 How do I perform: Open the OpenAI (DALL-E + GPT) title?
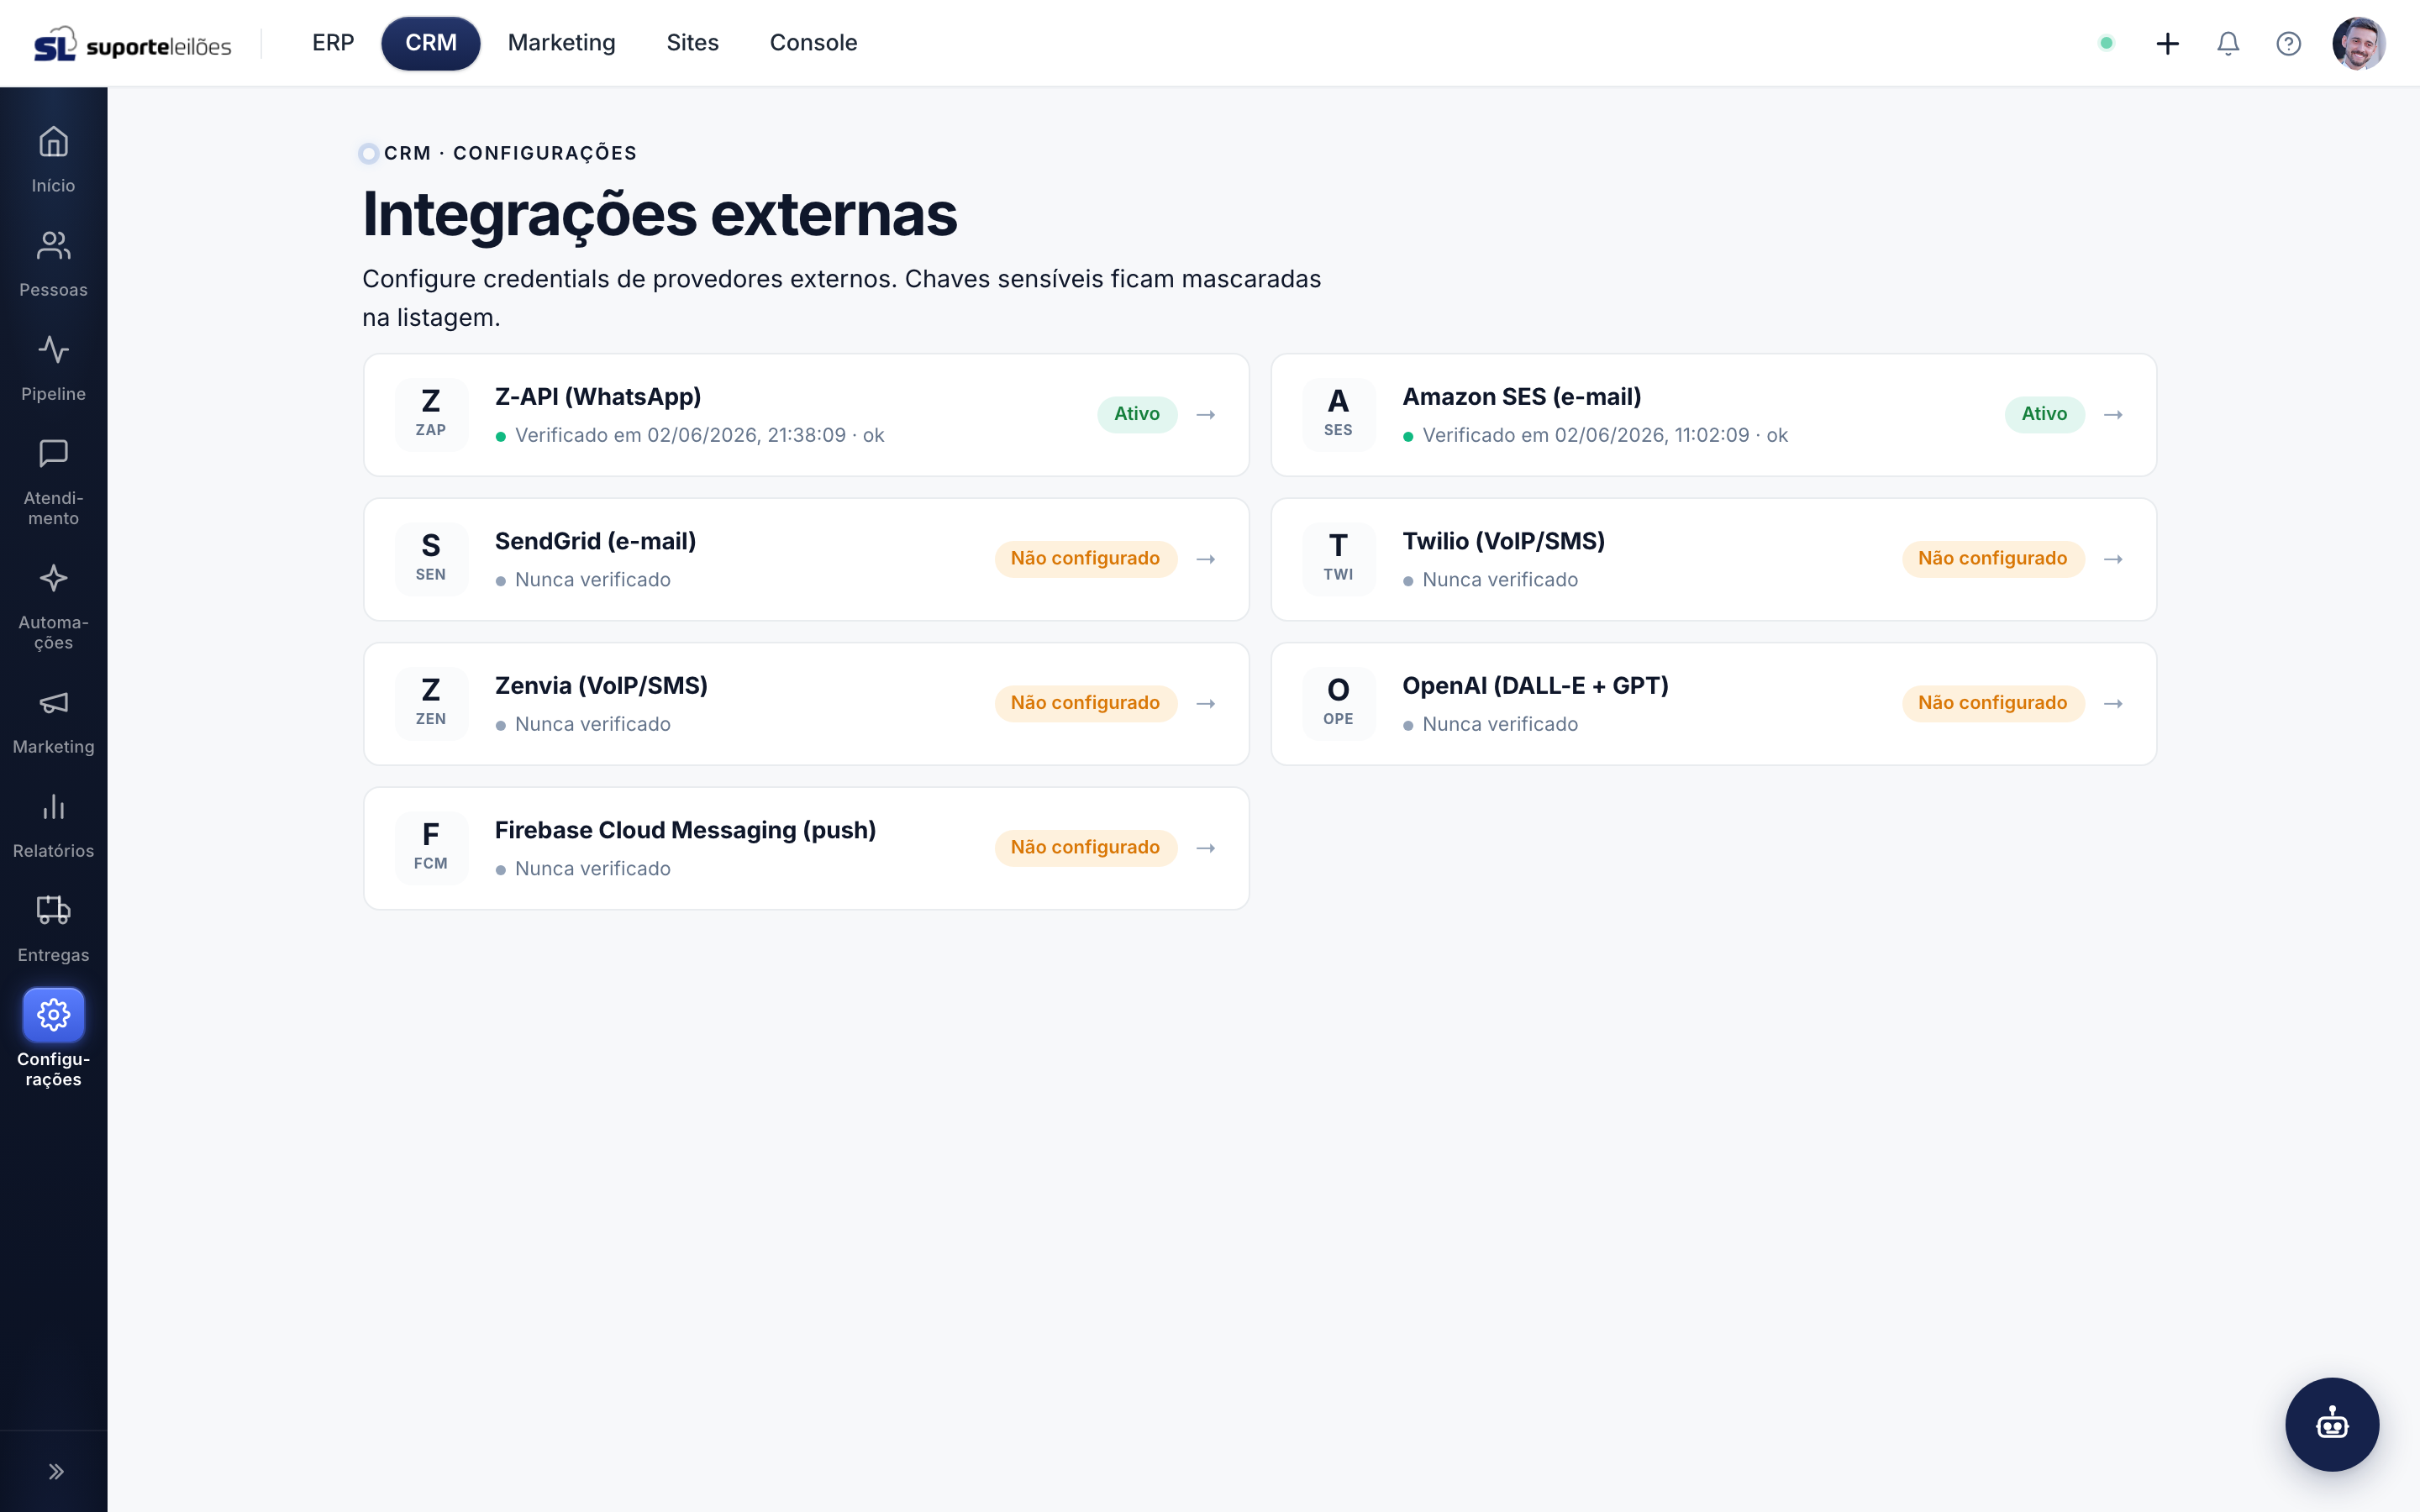(1535, 686)
